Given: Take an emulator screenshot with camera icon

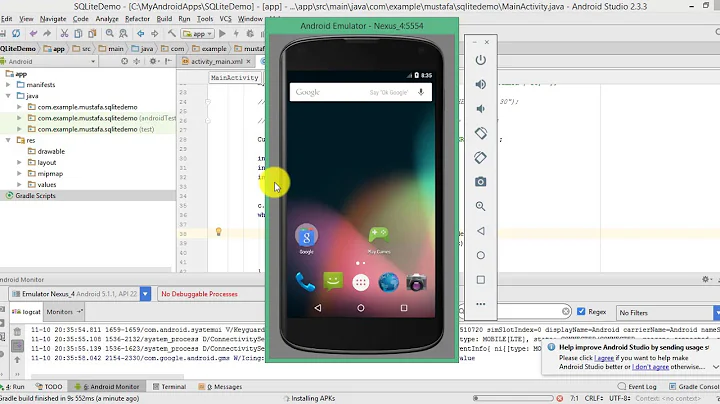Looking at the screenshot, I should tap(480, 182).
